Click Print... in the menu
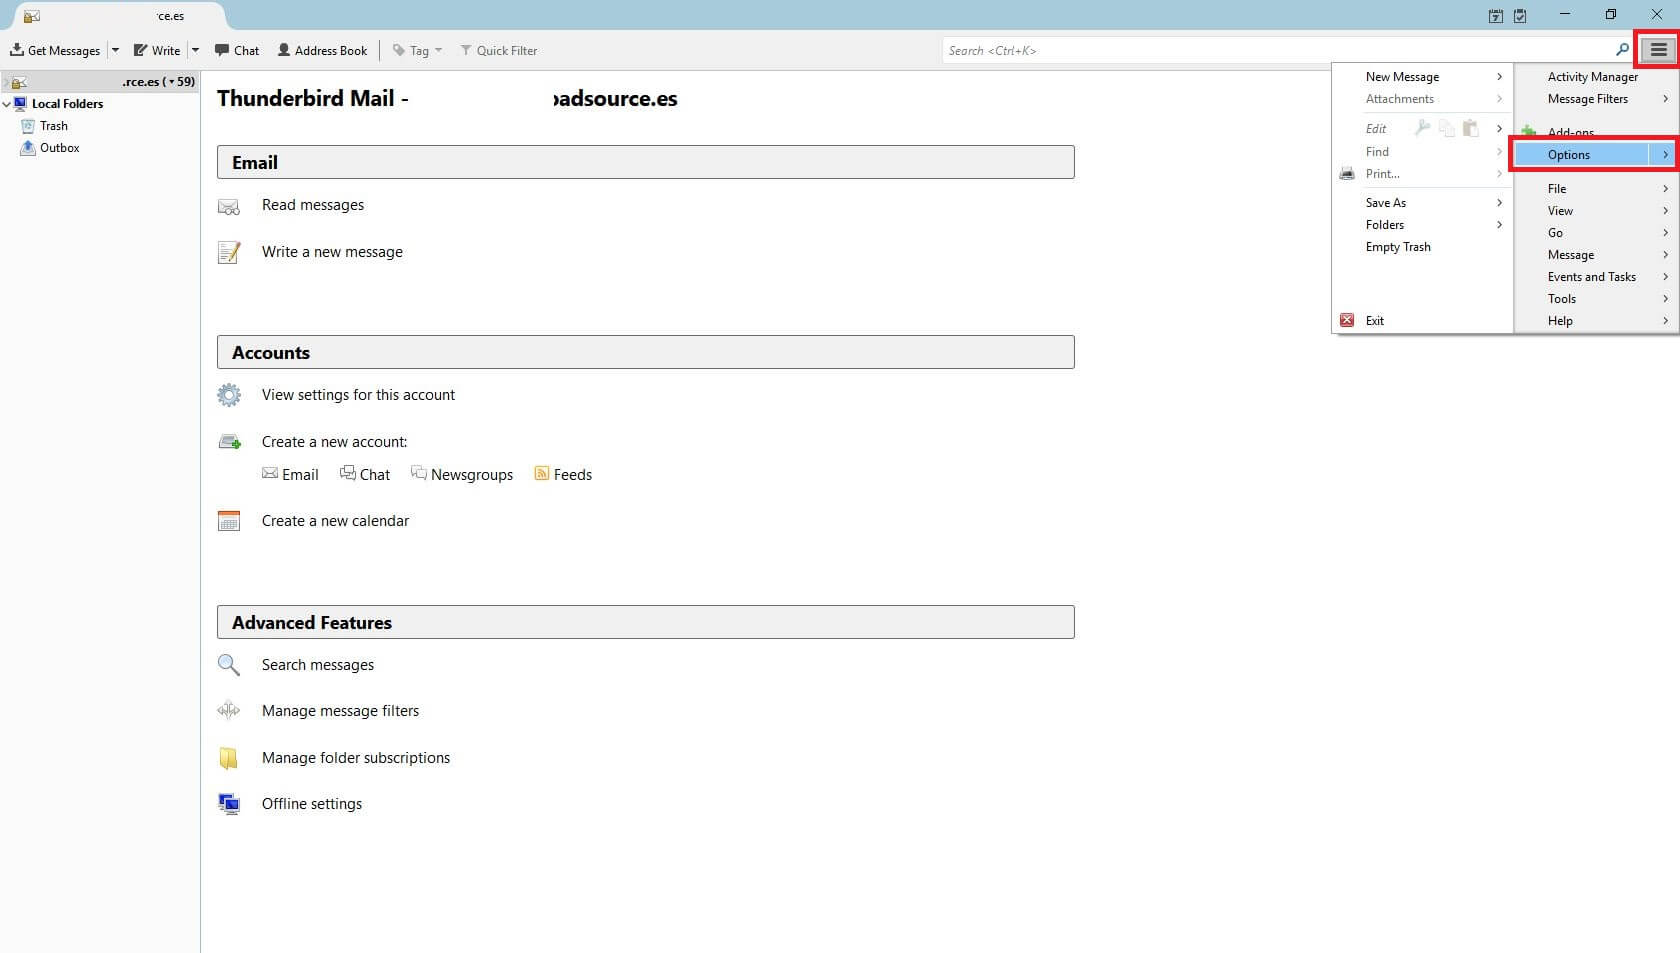Viewport: 1680px width, 953px height. point(1423,174)
